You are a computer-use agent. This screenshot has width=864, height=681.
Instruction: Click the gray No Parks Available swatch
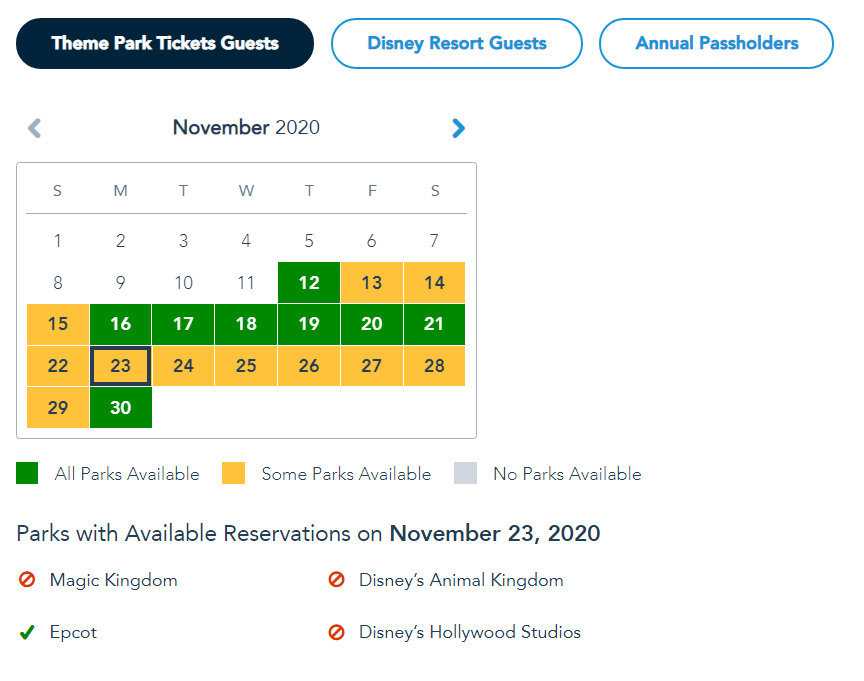tap(465, 474)
